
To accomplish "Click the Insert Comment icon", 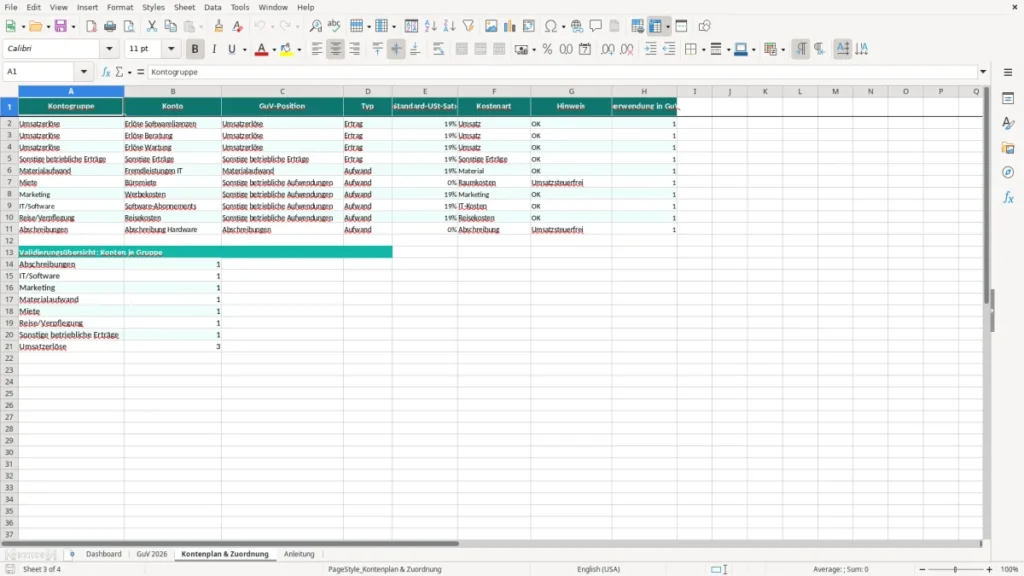I will [x=596, y=26].
